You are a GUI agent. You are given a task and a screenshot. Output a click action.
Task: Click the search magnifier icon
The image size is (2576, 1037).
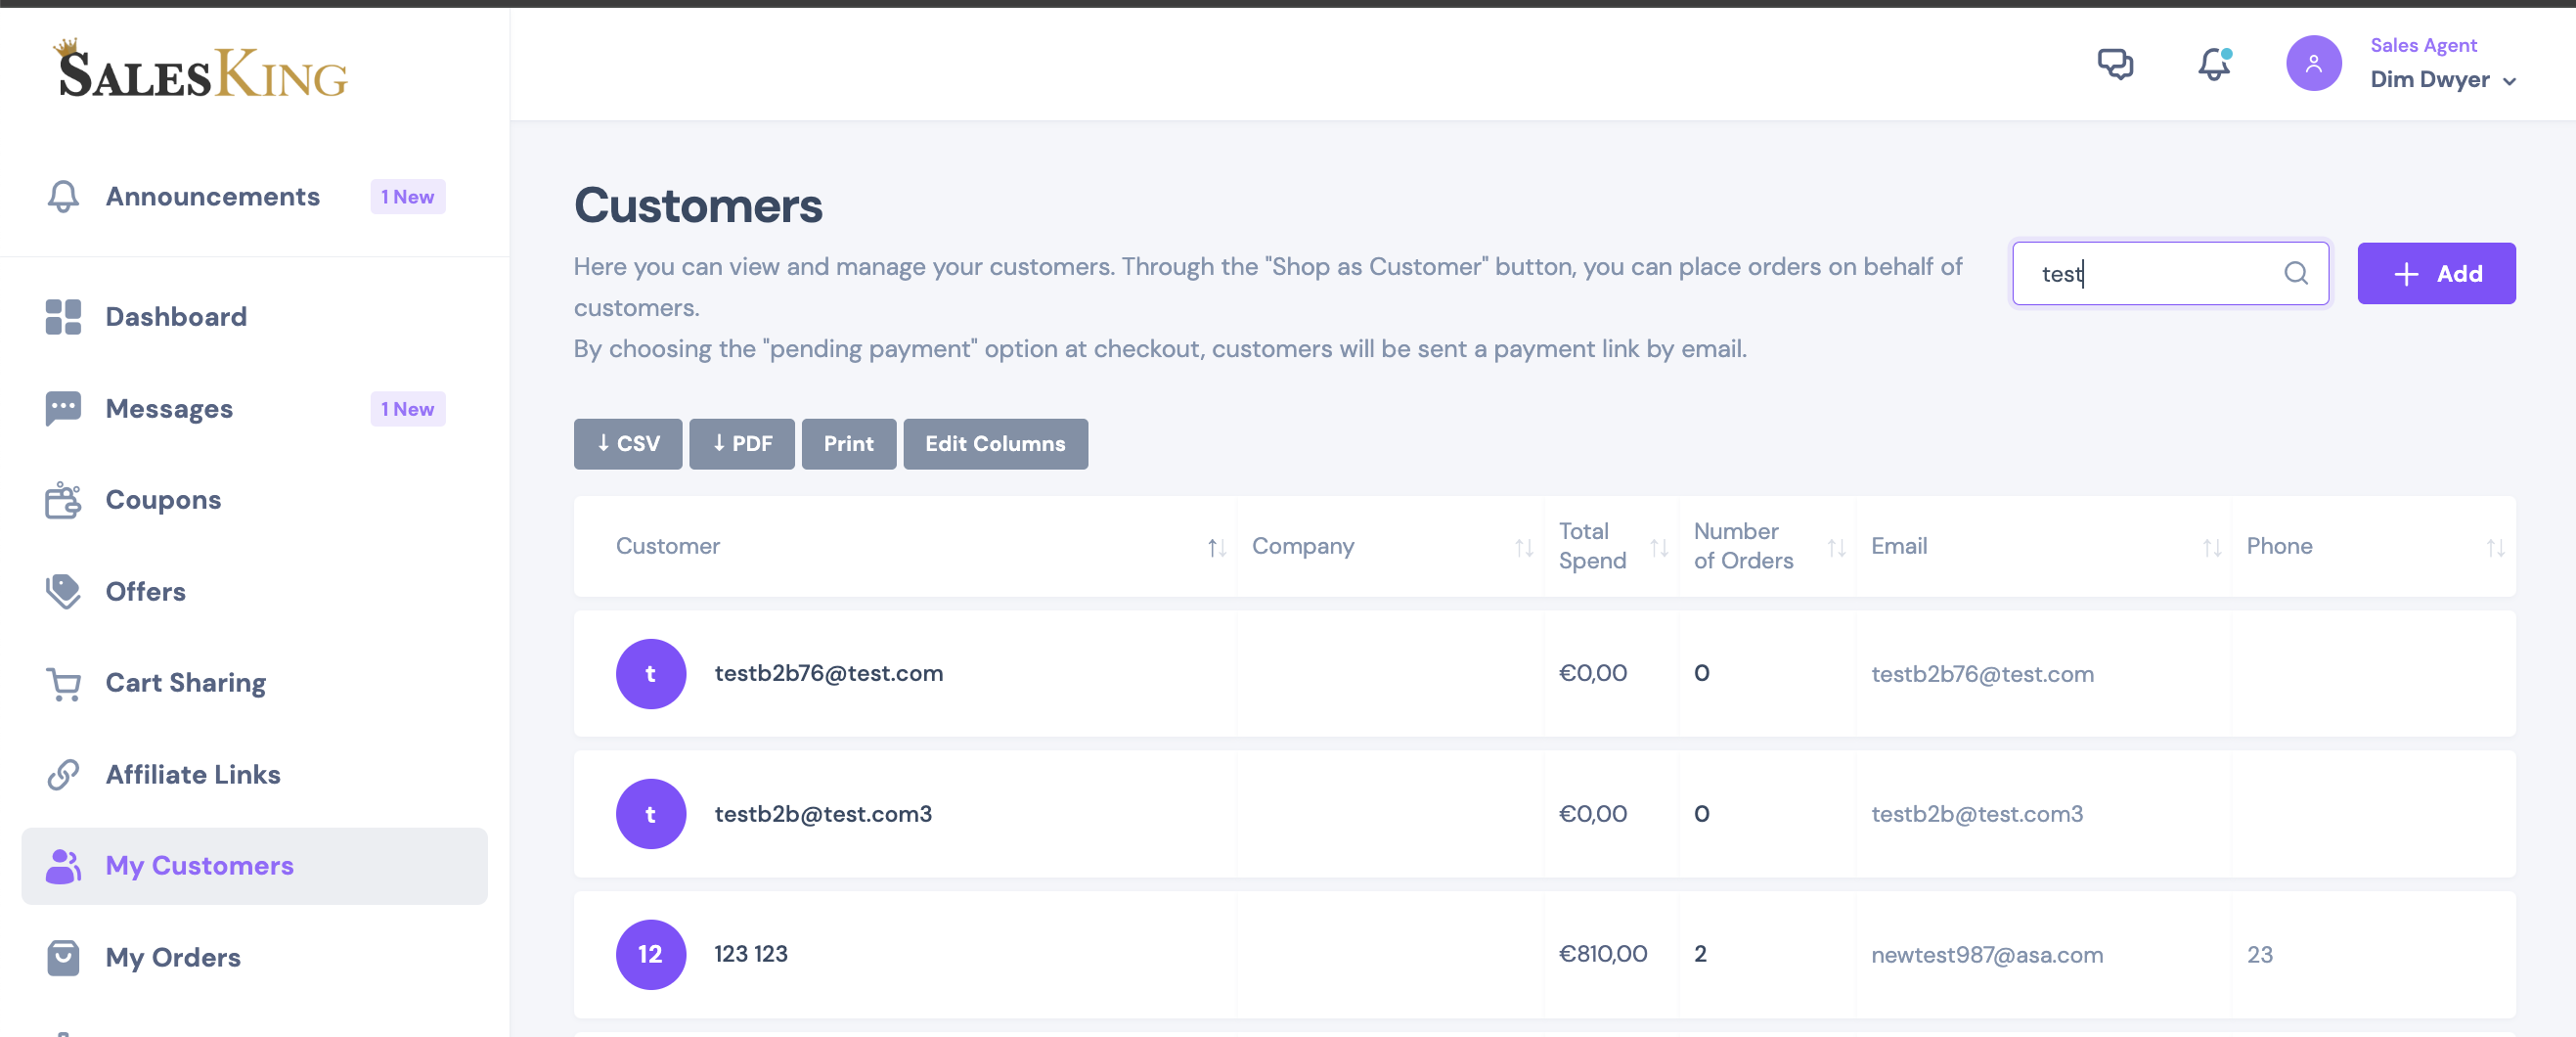[x=2296, y=273]
